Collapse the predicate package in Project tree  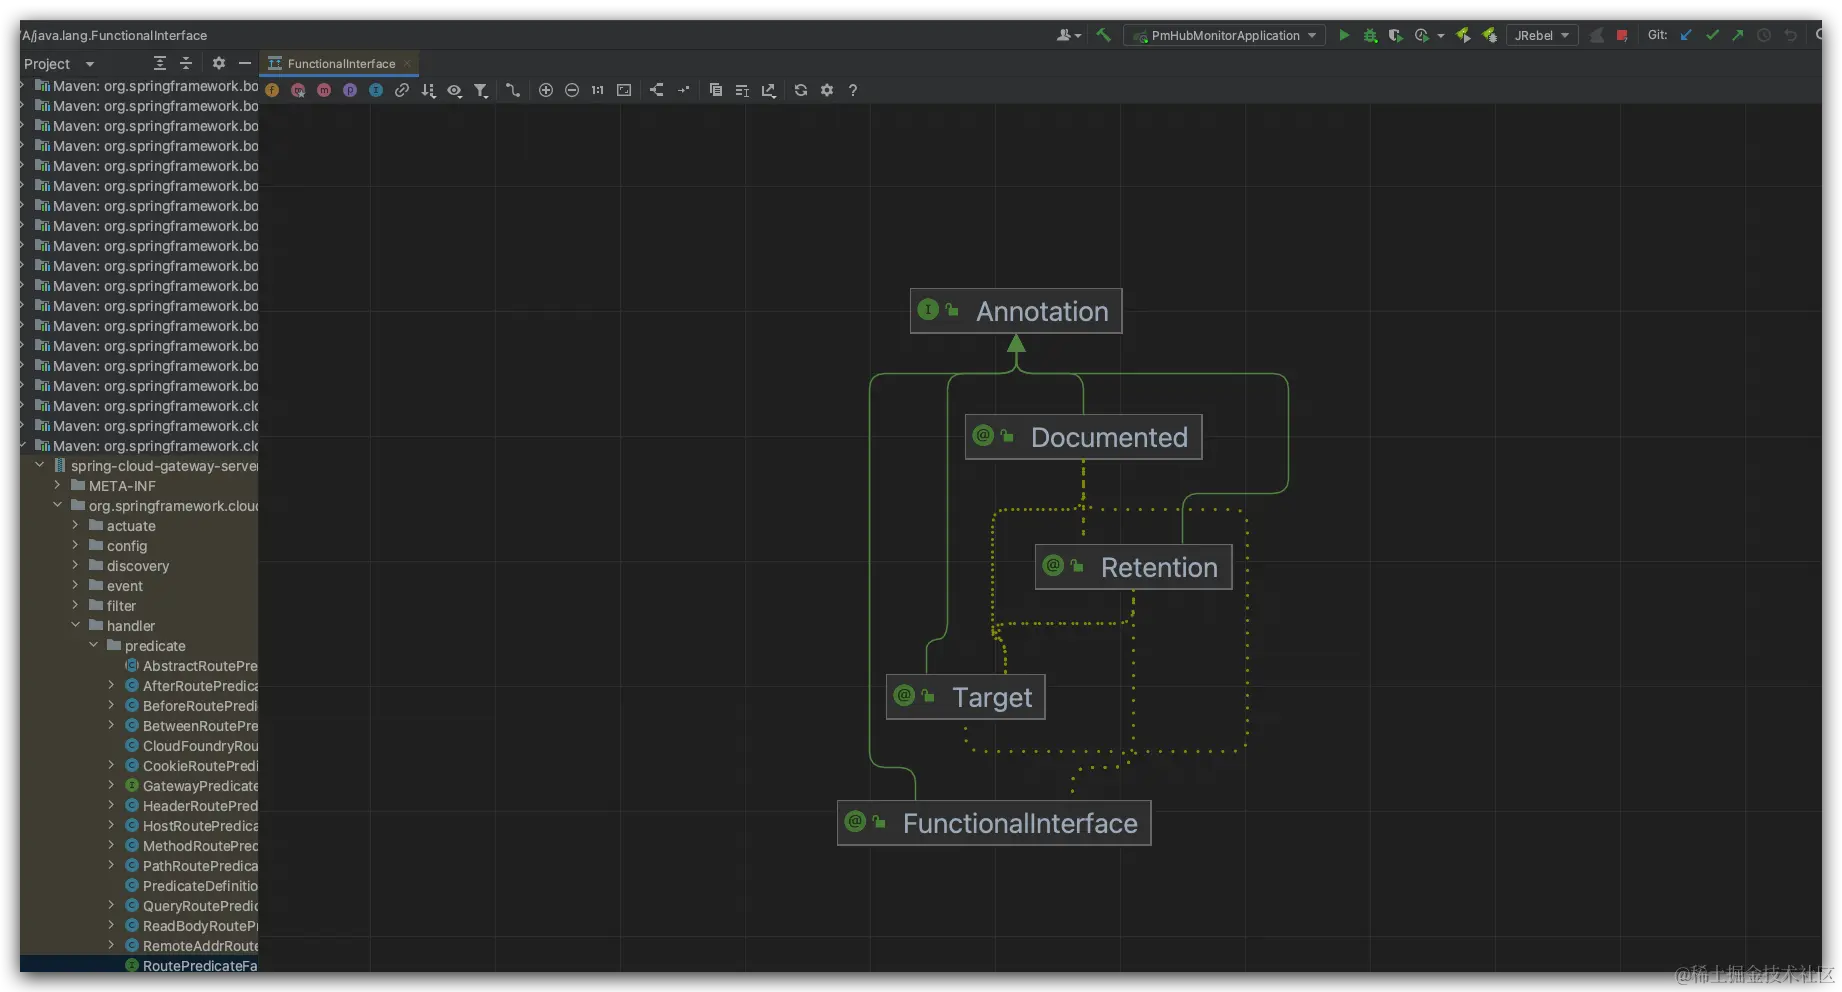click(x=93, y=645)
